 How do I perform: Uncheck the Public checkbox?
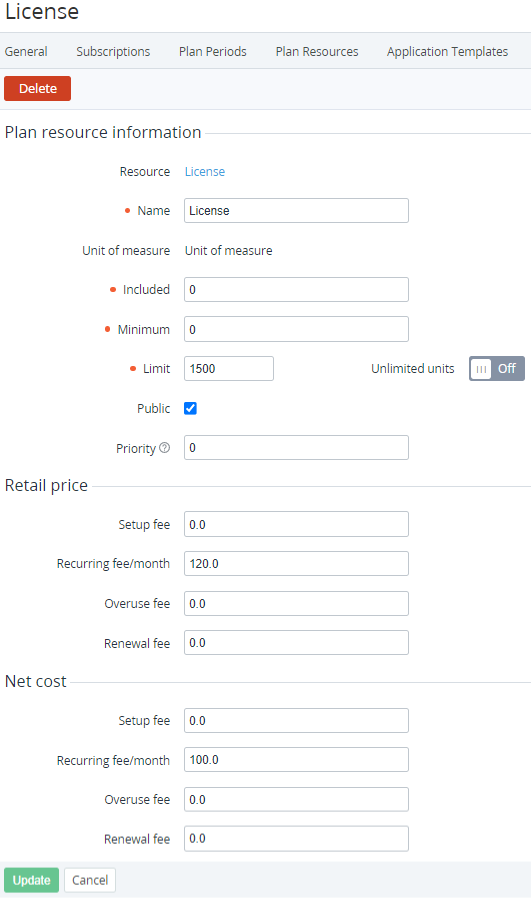pyautogui.click(x=190, y=408)
